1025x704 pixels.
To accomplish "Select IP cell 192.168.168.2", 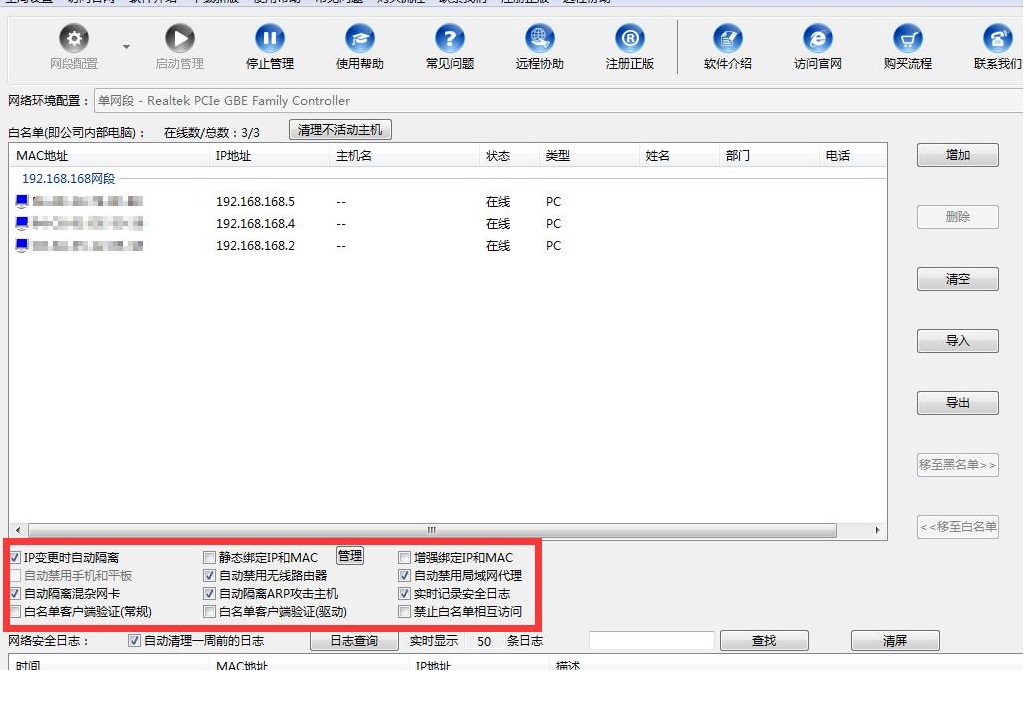I will (x=256, y=246).
